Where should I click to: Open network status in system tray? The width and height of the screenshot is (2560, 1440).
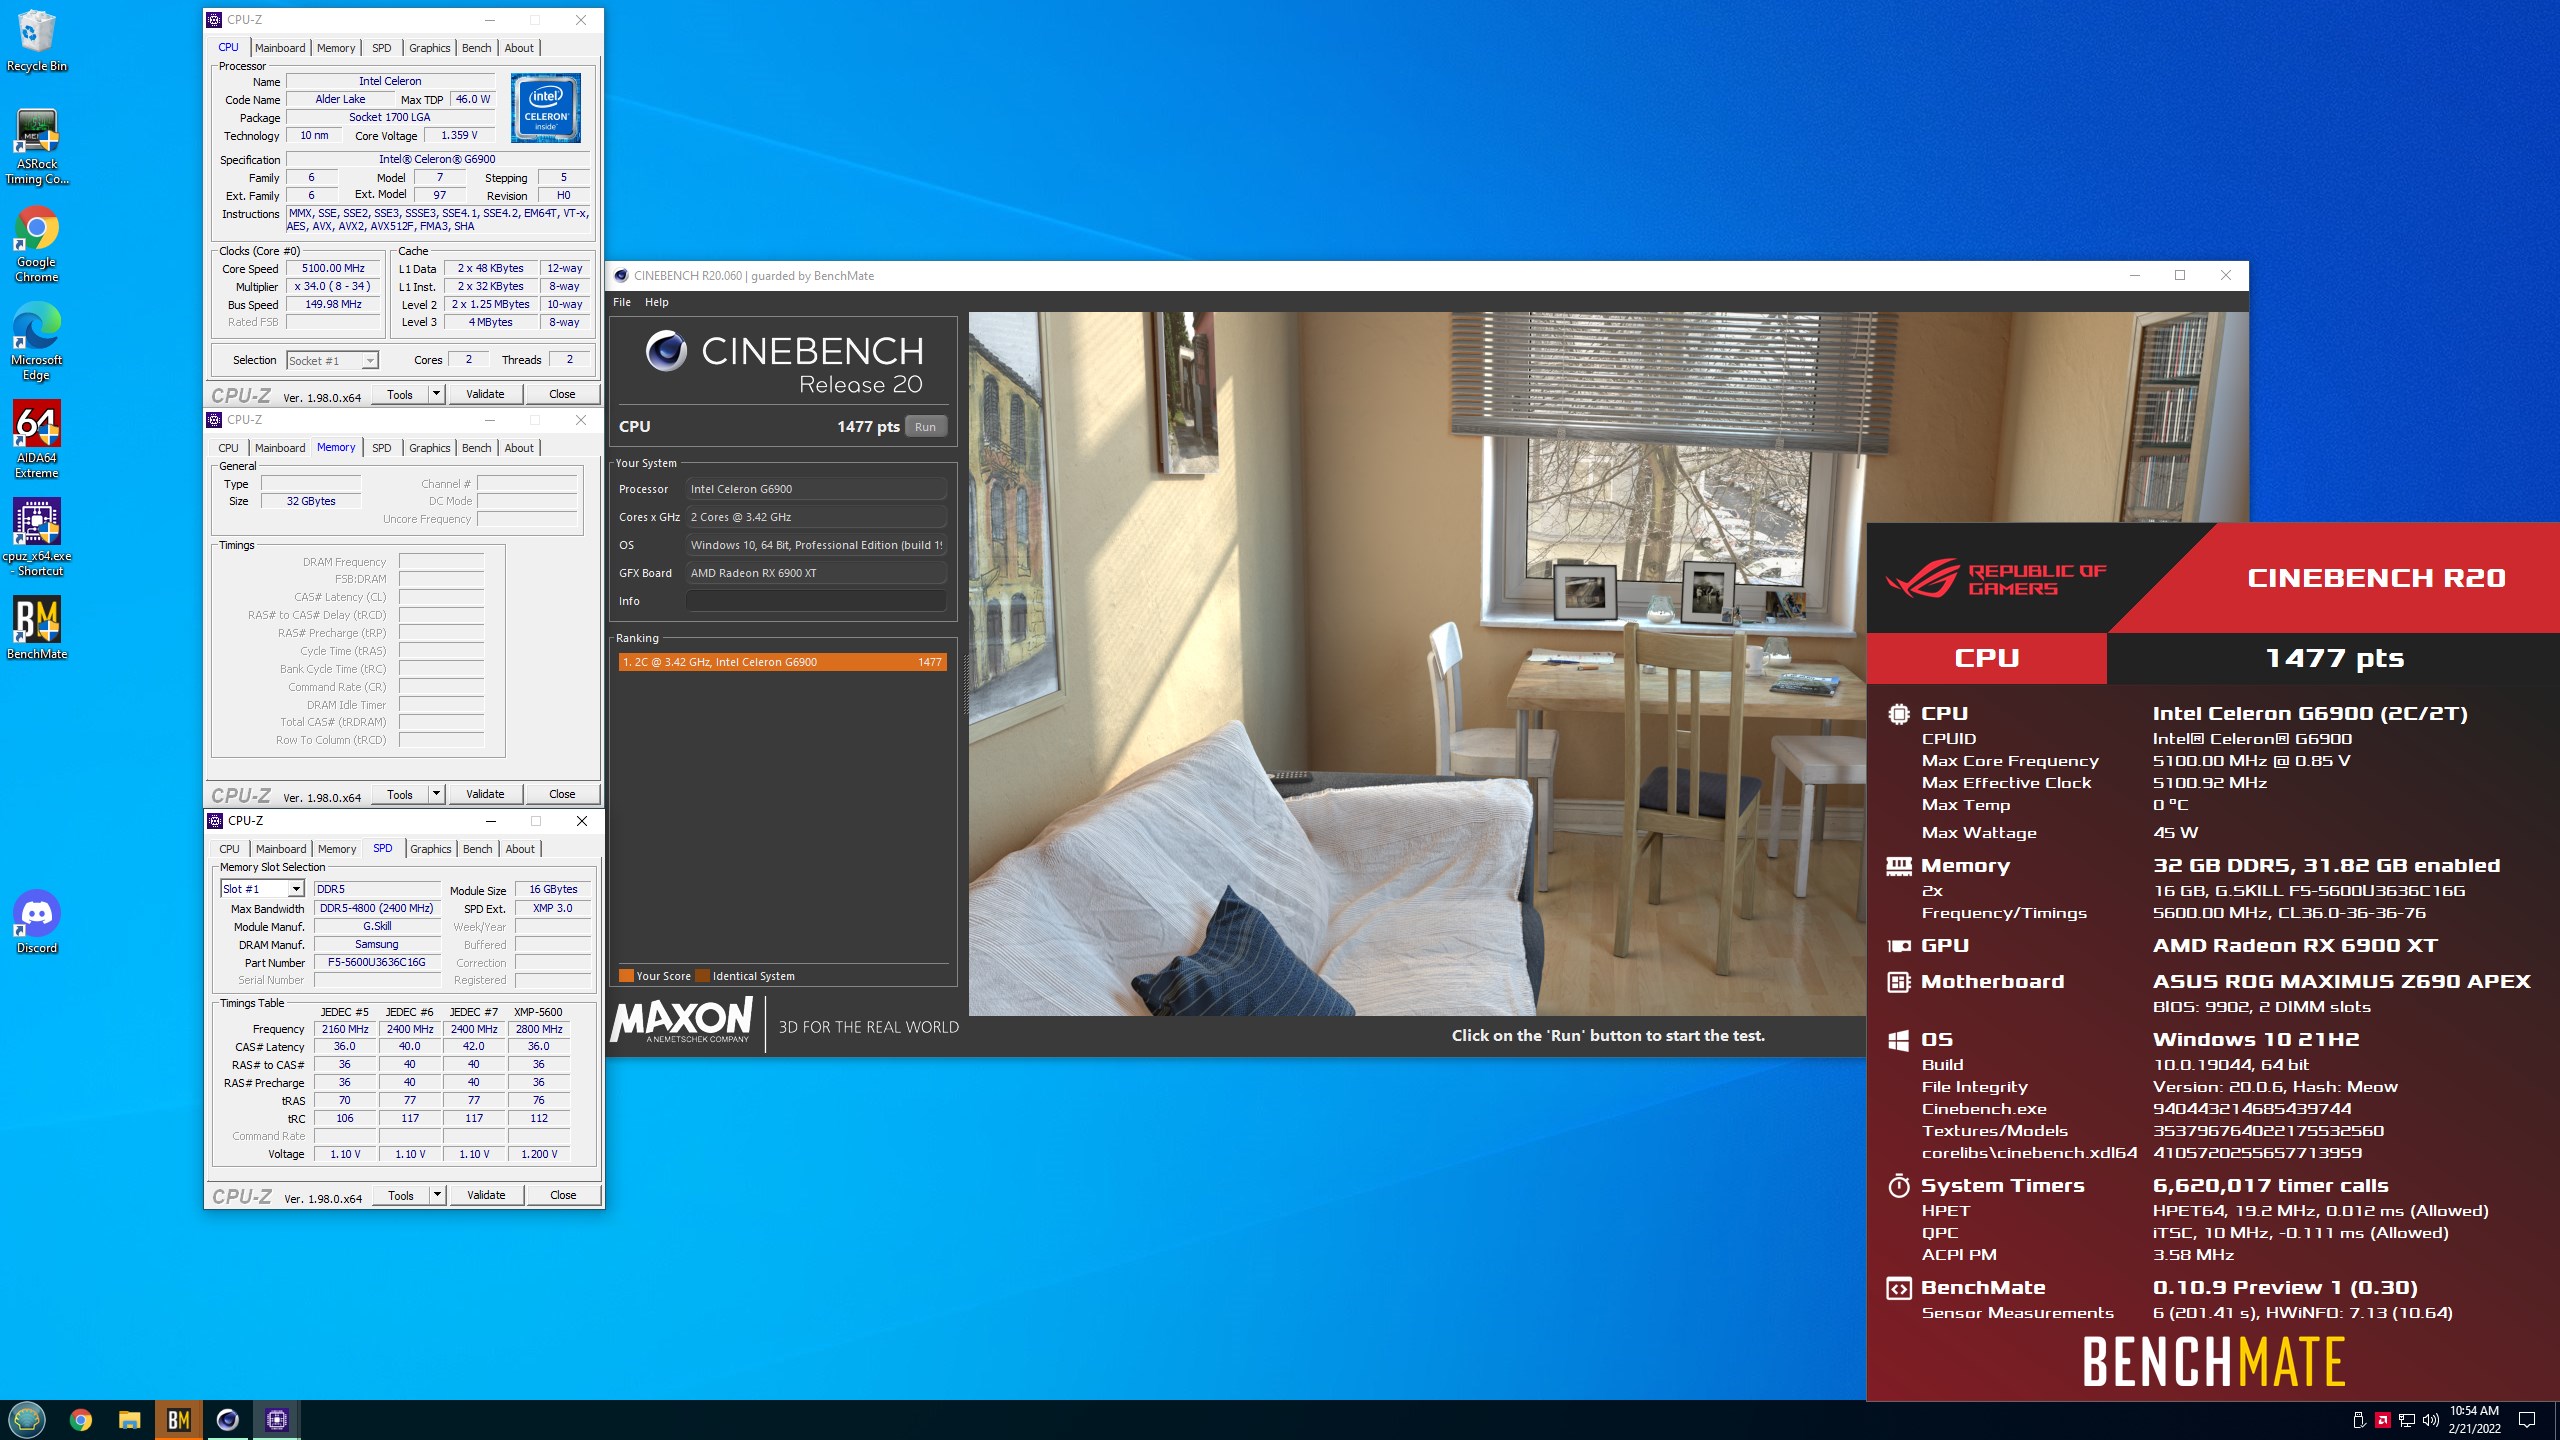[x=2406, y=1420]
